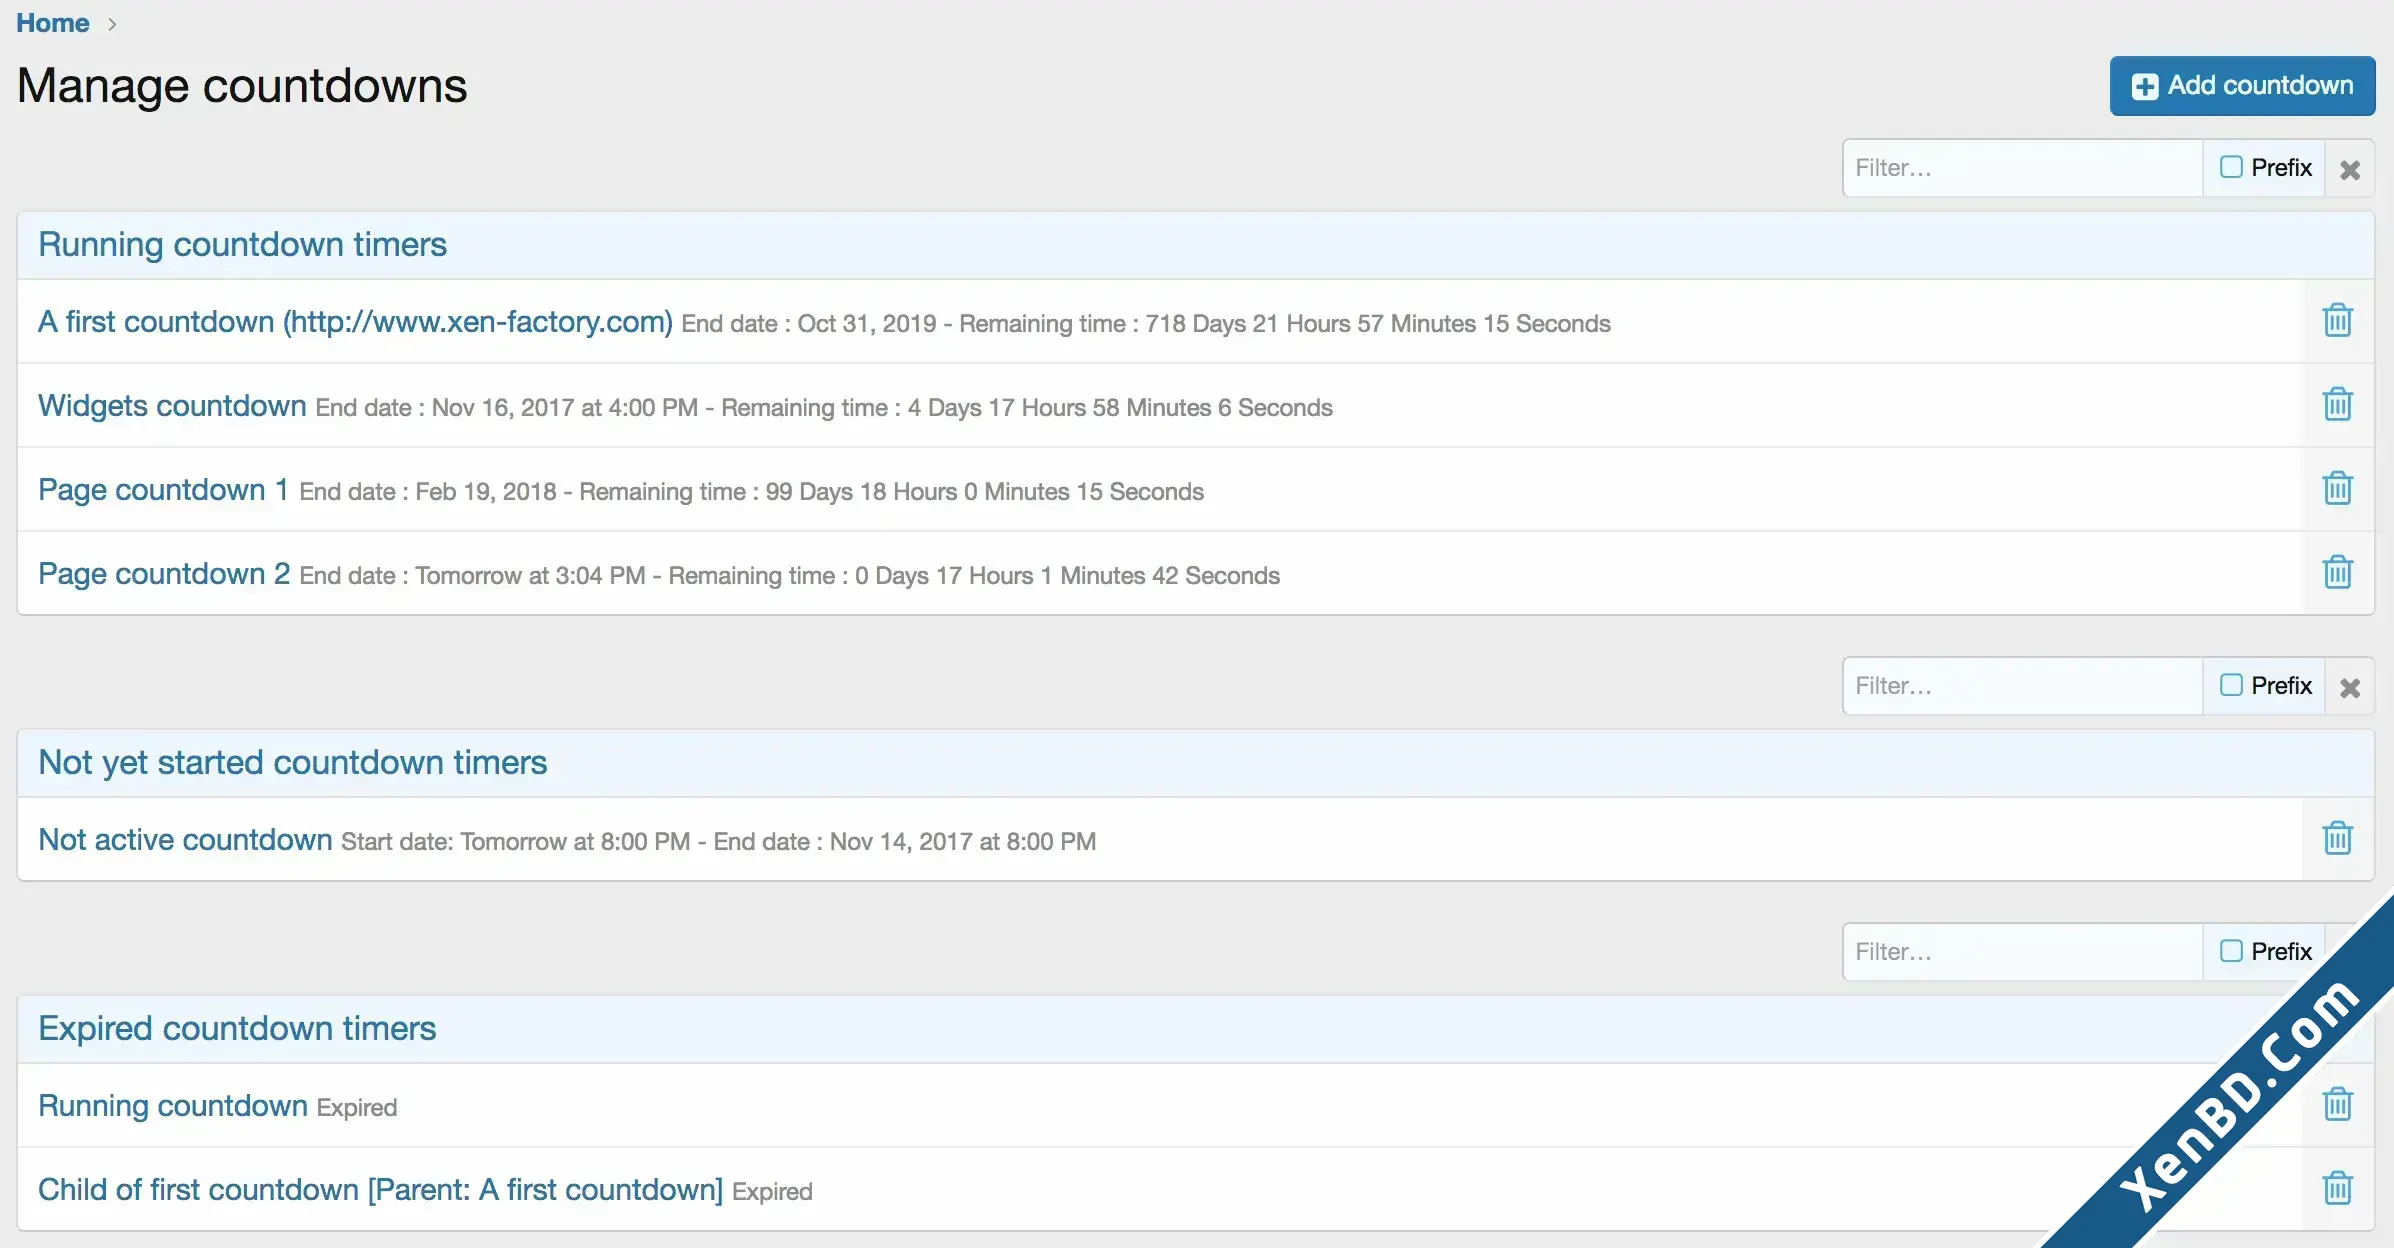Remove Page countdown 2 via trash icon
Viewport: 2394px width, 1248px height.
click(2337, 573)
